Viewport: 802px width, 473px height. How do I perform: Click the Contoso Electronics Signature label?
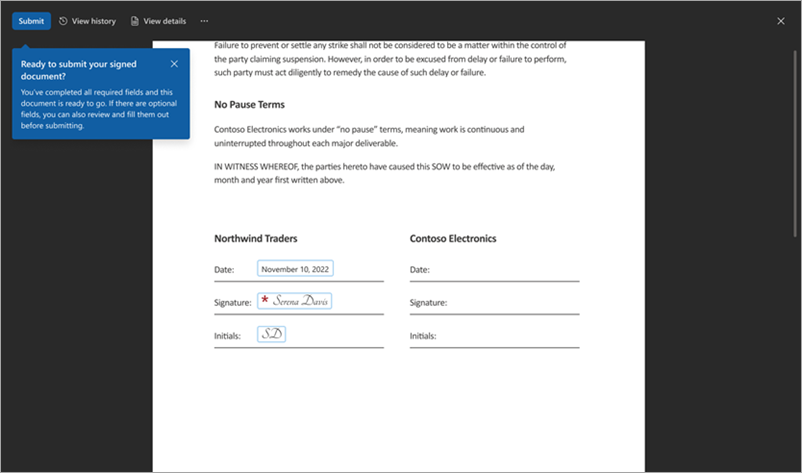tap(428, 303)
